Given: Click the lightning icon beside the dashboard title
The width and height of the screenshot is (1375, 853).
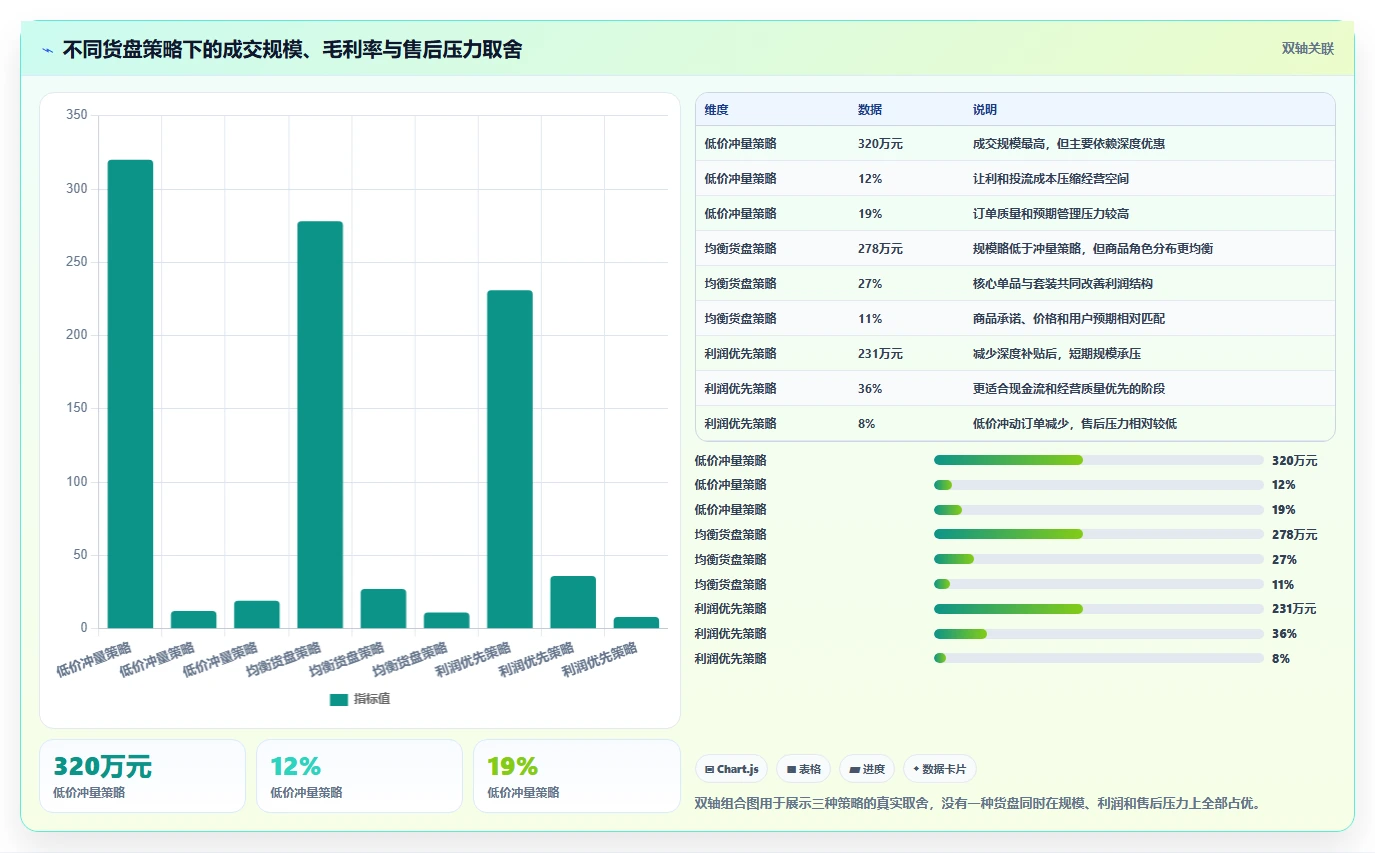Looking at the screenshot, I should (48, 50).
